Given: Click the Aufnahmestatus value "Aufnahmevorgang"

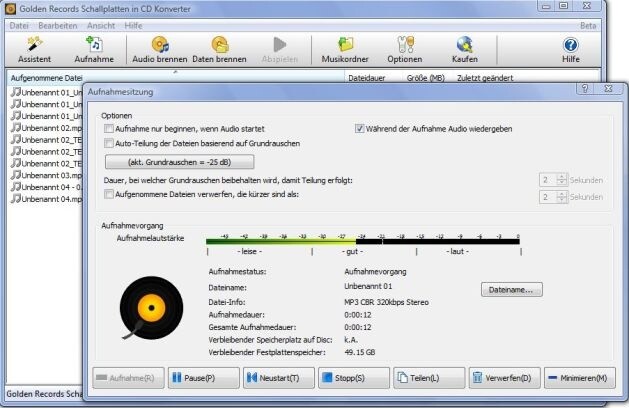Looking at the screenshot, I should [375, 272].
